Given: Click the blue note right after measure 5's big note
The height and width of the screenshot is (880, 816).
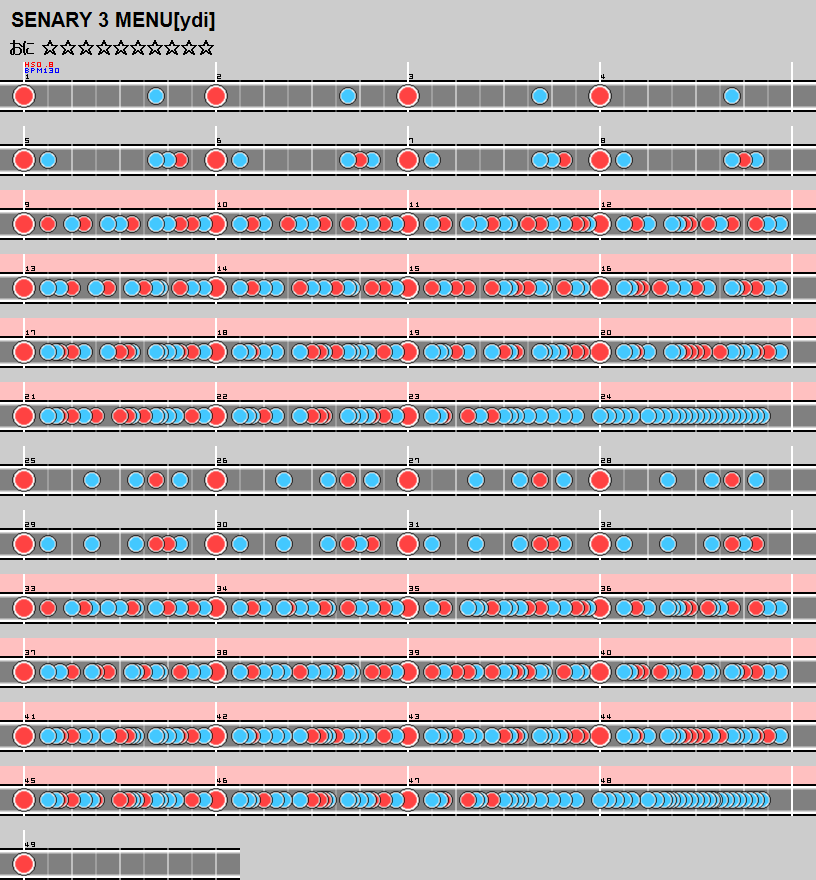Looking at the screenshot, I should (x=48, y=160).
